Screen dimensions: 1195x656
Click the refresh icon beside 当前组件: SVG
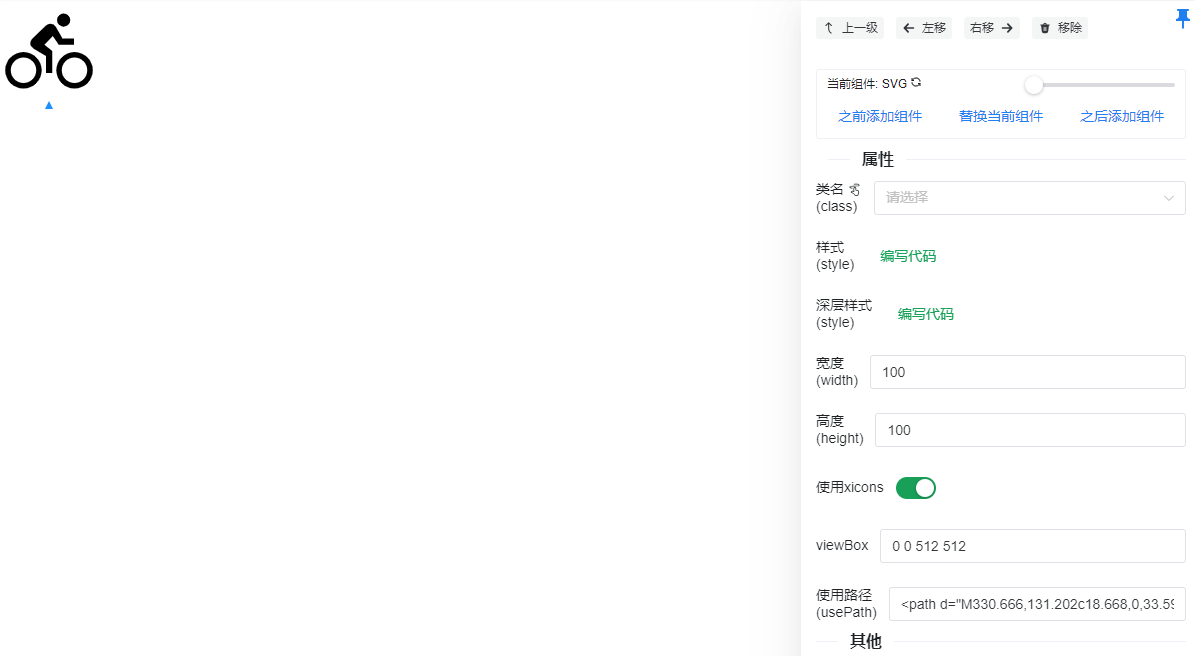pos(916,83)
